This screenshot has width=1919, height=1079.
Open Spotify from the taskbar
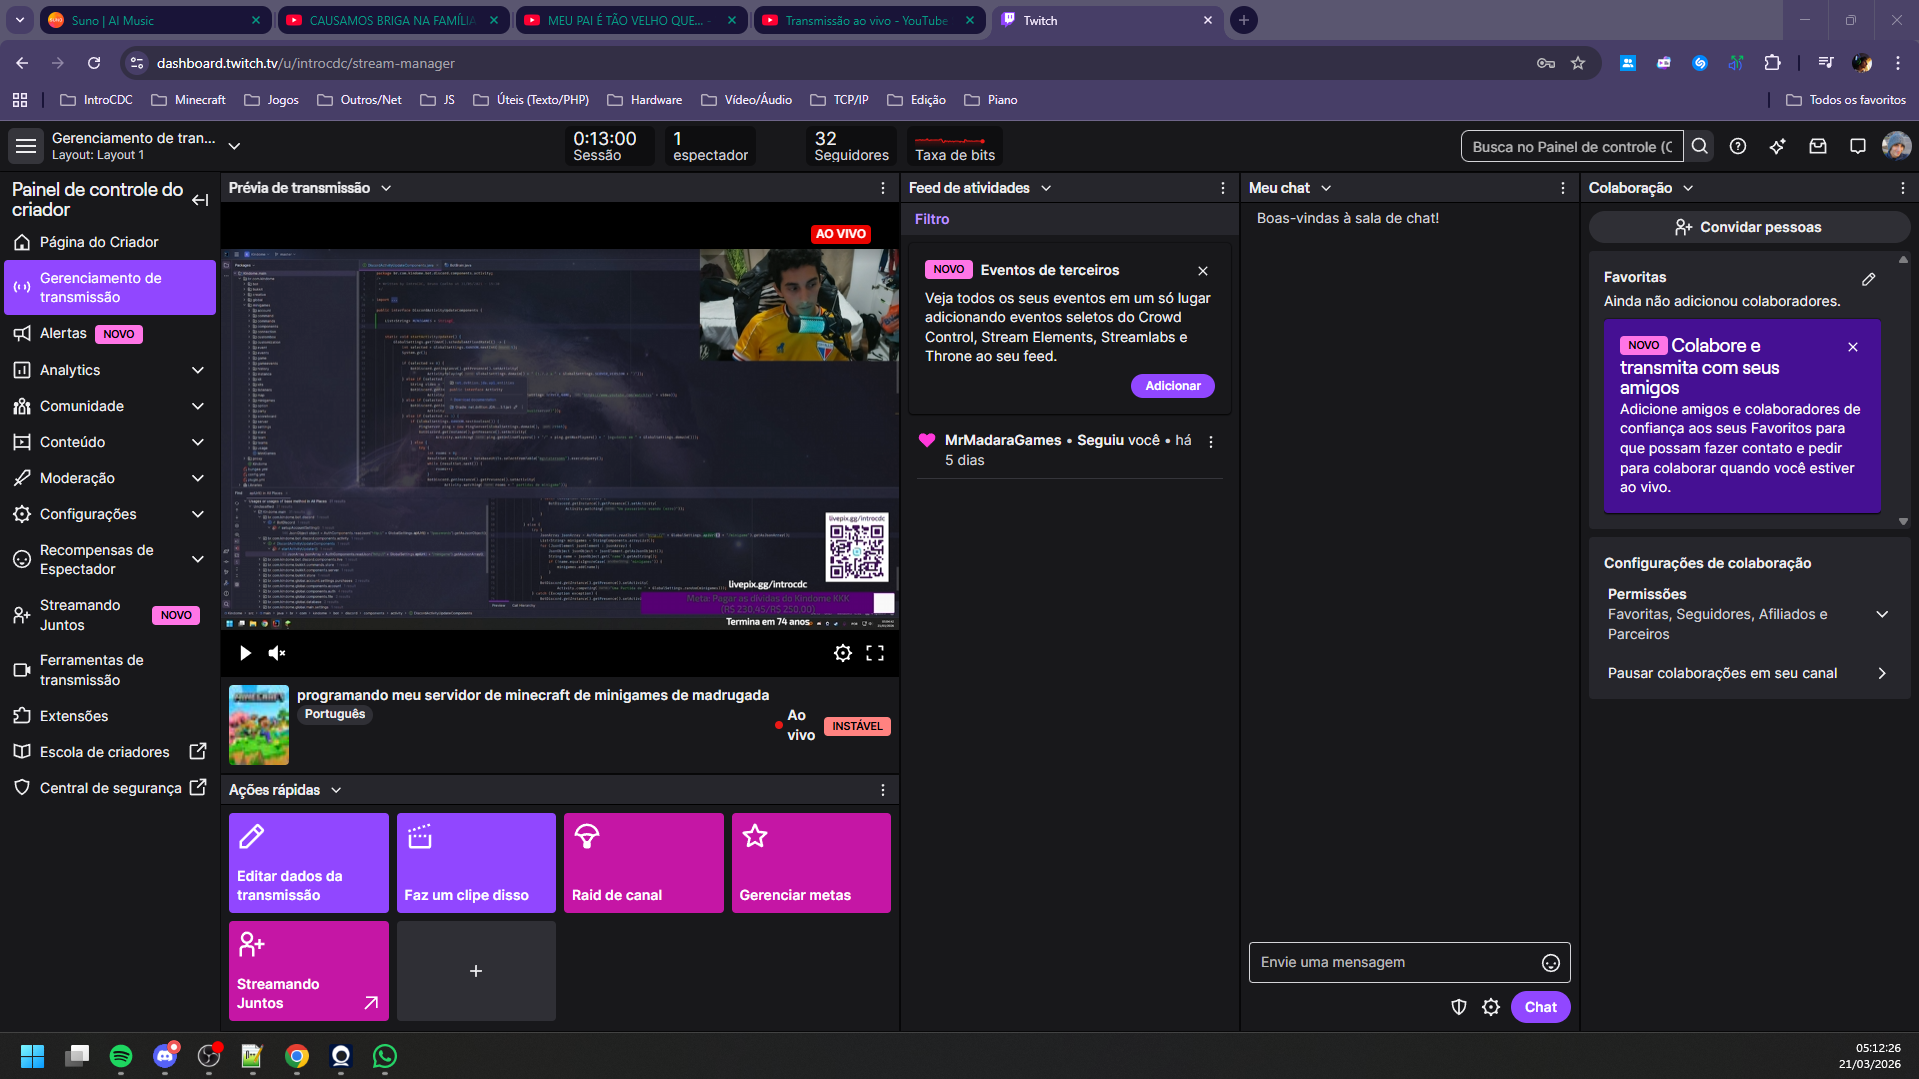(121, 1056)
